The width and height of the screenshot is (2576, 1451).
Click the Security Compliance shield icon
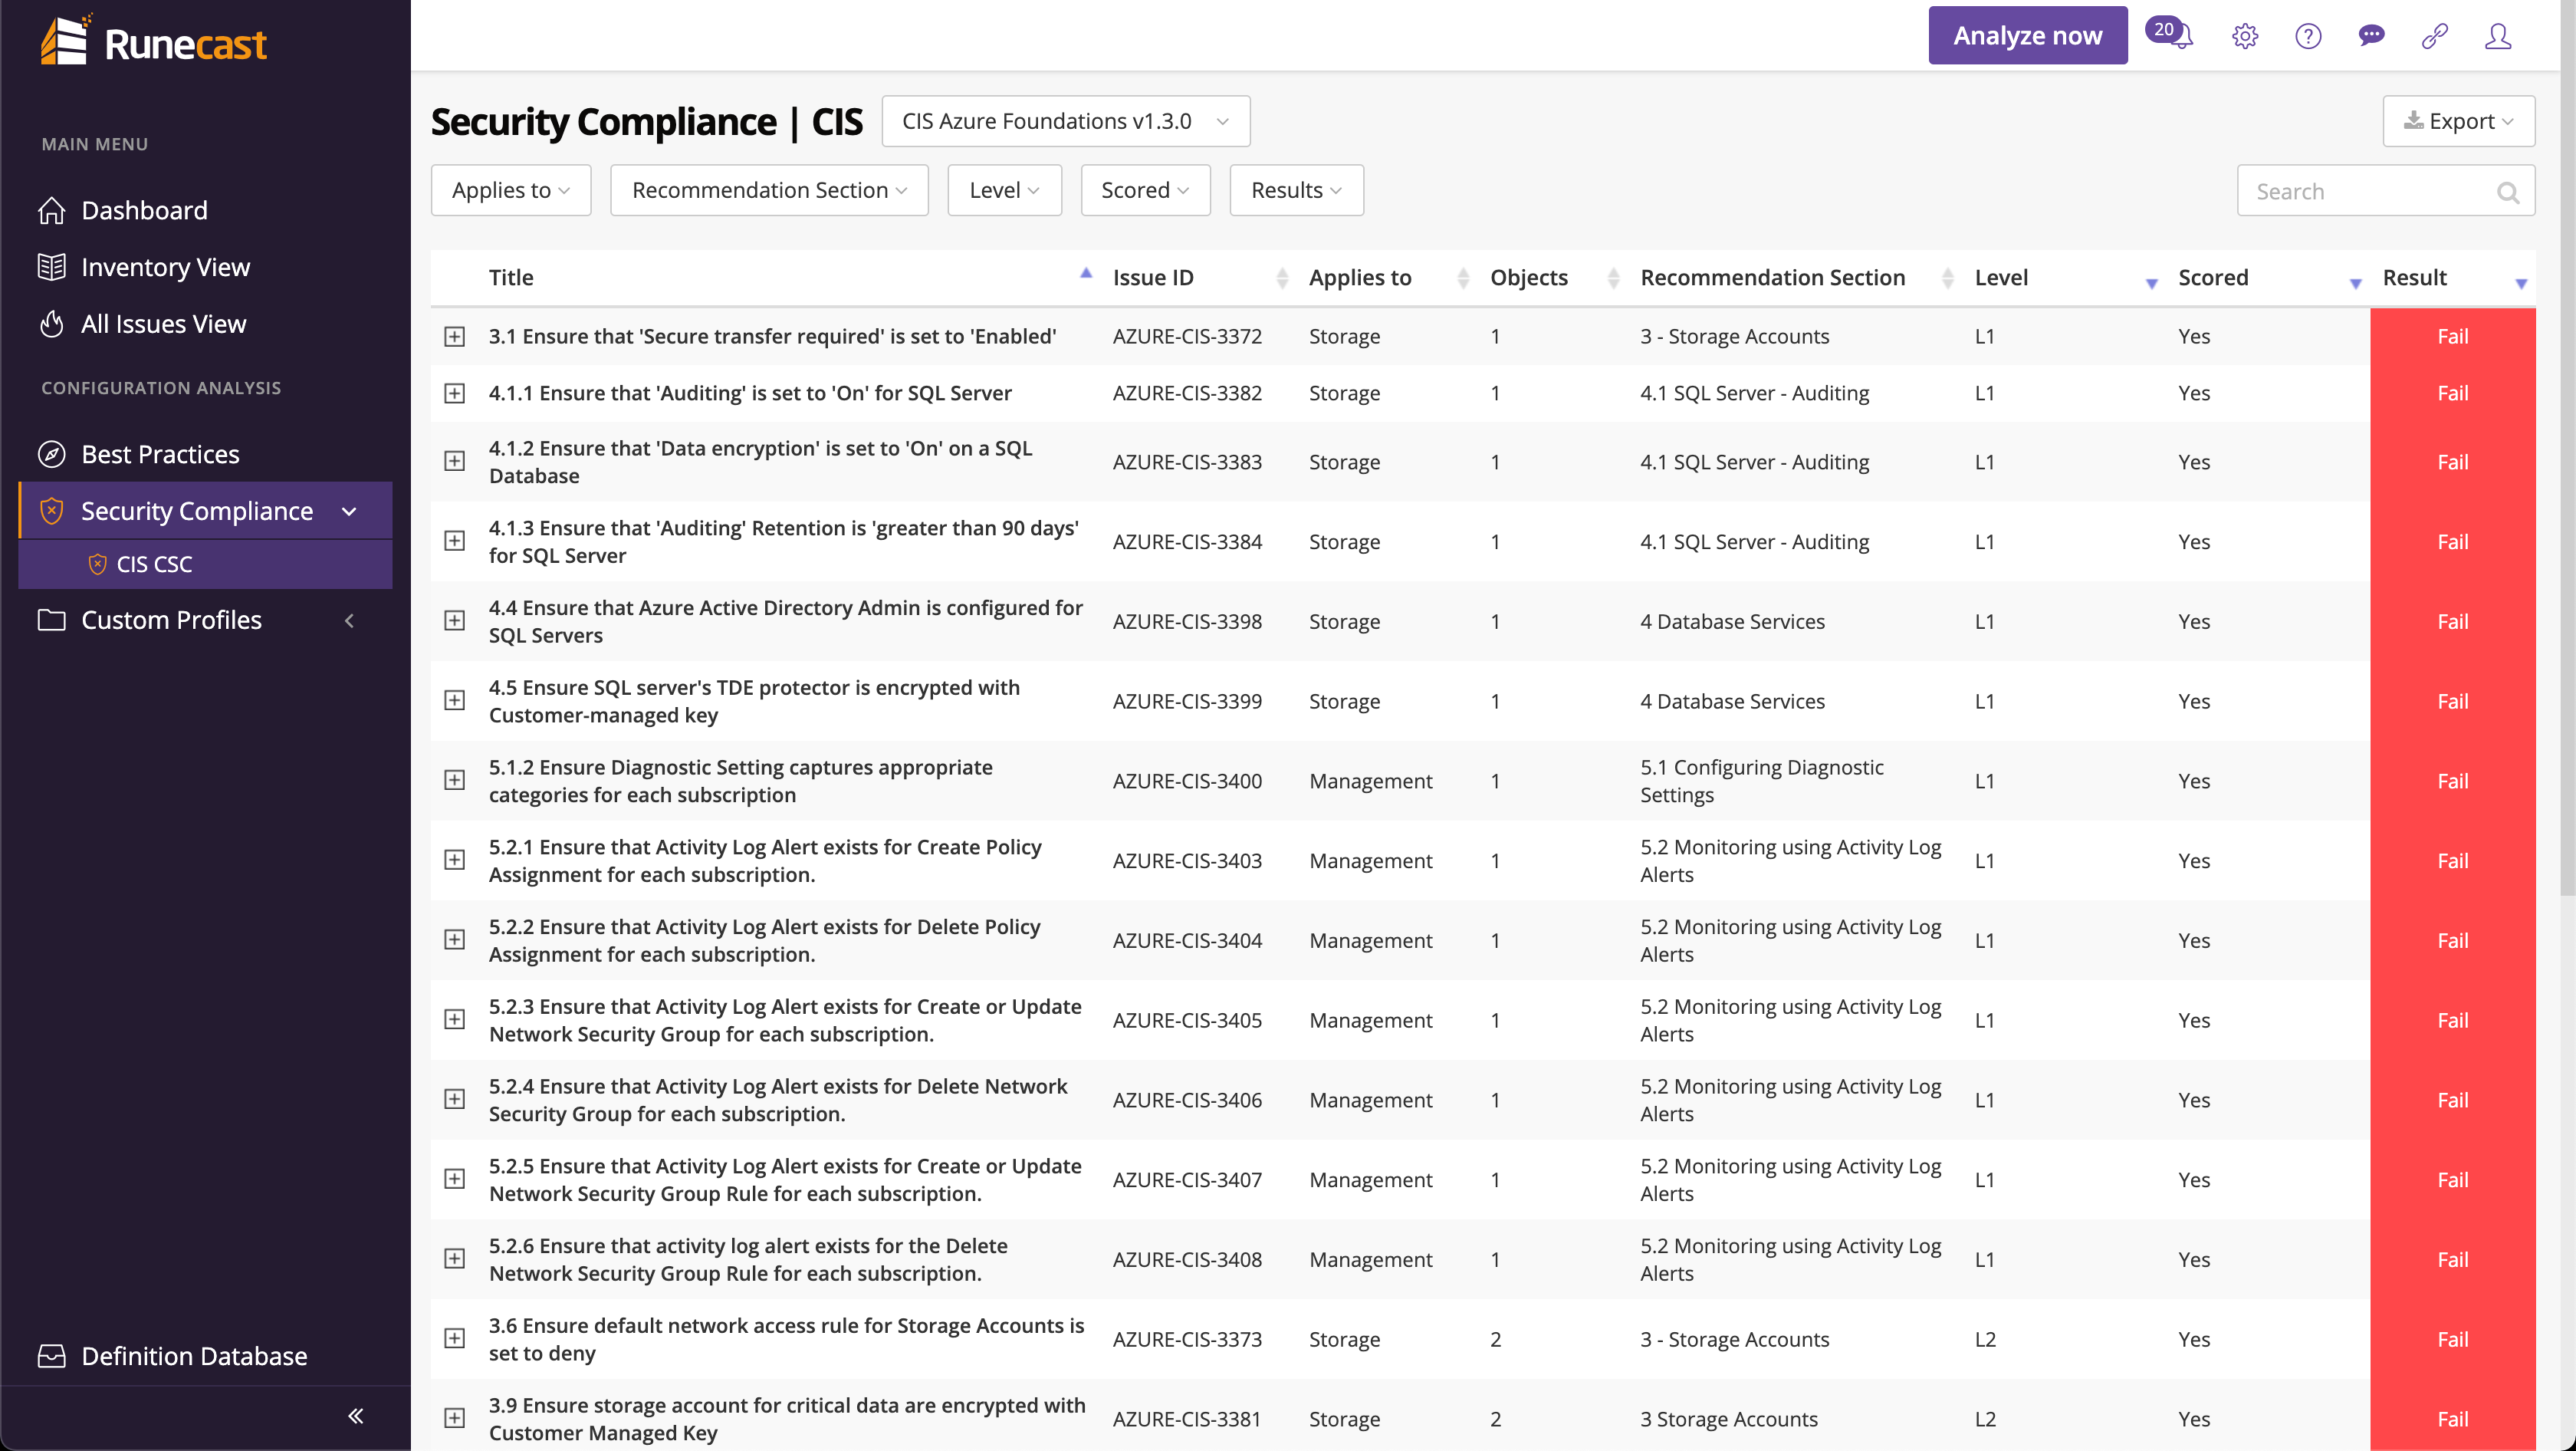pyautogui.click(x=52, y=511)
